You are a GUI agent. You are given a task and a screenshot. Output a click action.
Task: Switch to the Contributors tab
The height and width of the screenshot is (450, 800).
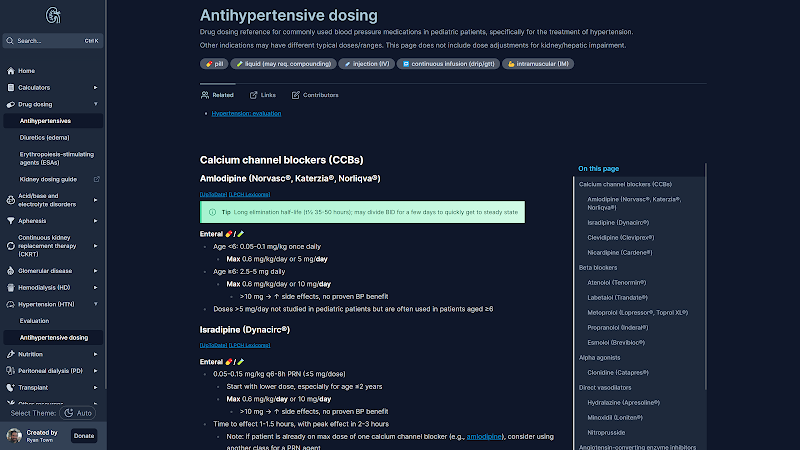coord(315,95)
